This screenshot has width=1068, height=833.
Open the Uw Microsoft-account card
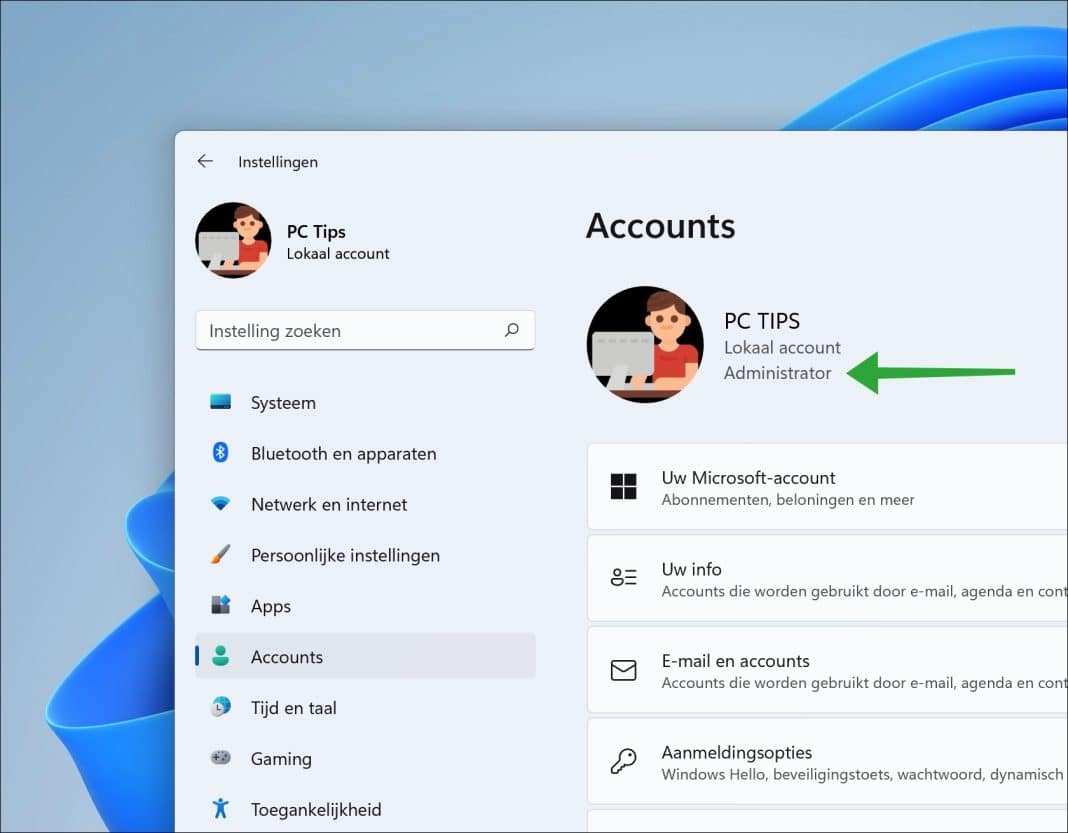pyautogui.click(x=828, y=486)
